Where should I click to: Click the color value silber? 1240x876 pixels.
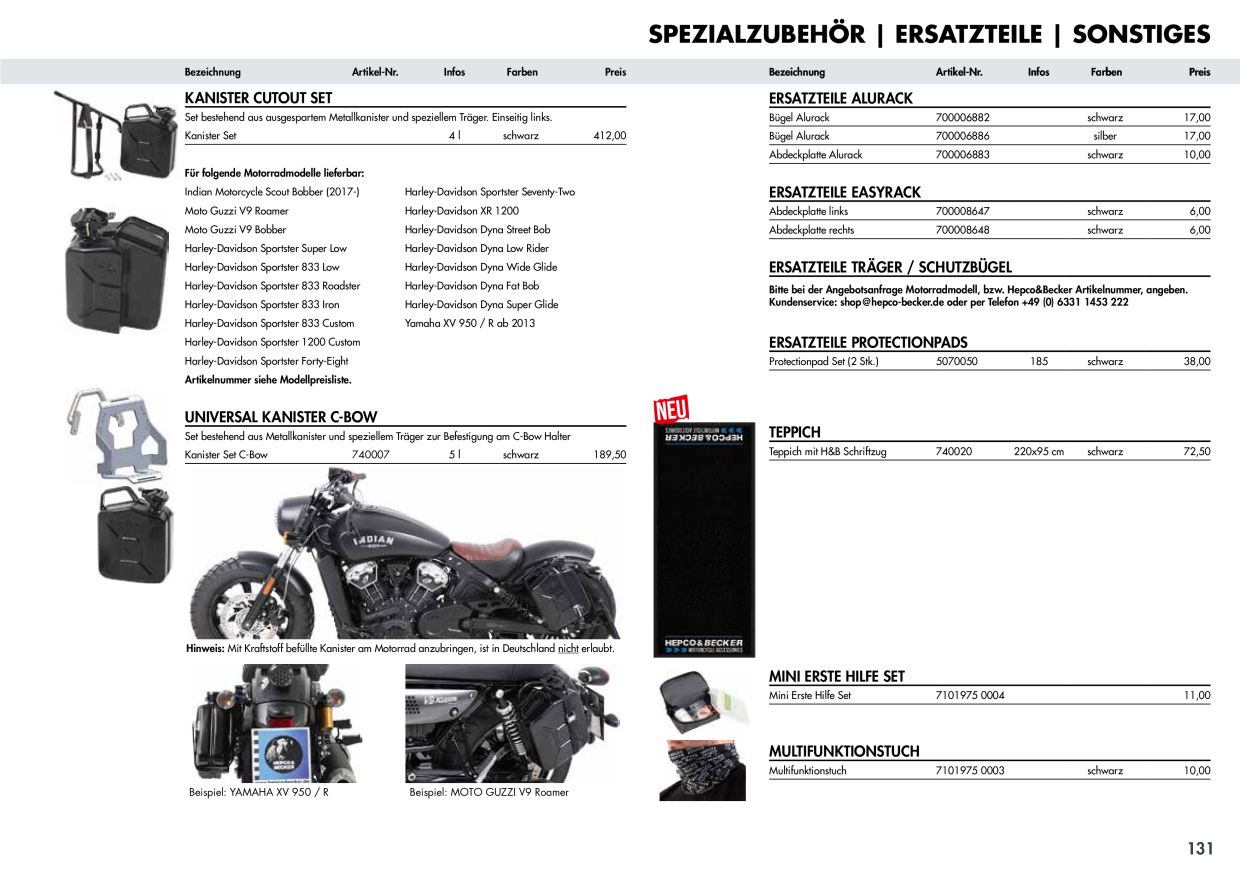pyautogui.click(x=1105, y=136)
